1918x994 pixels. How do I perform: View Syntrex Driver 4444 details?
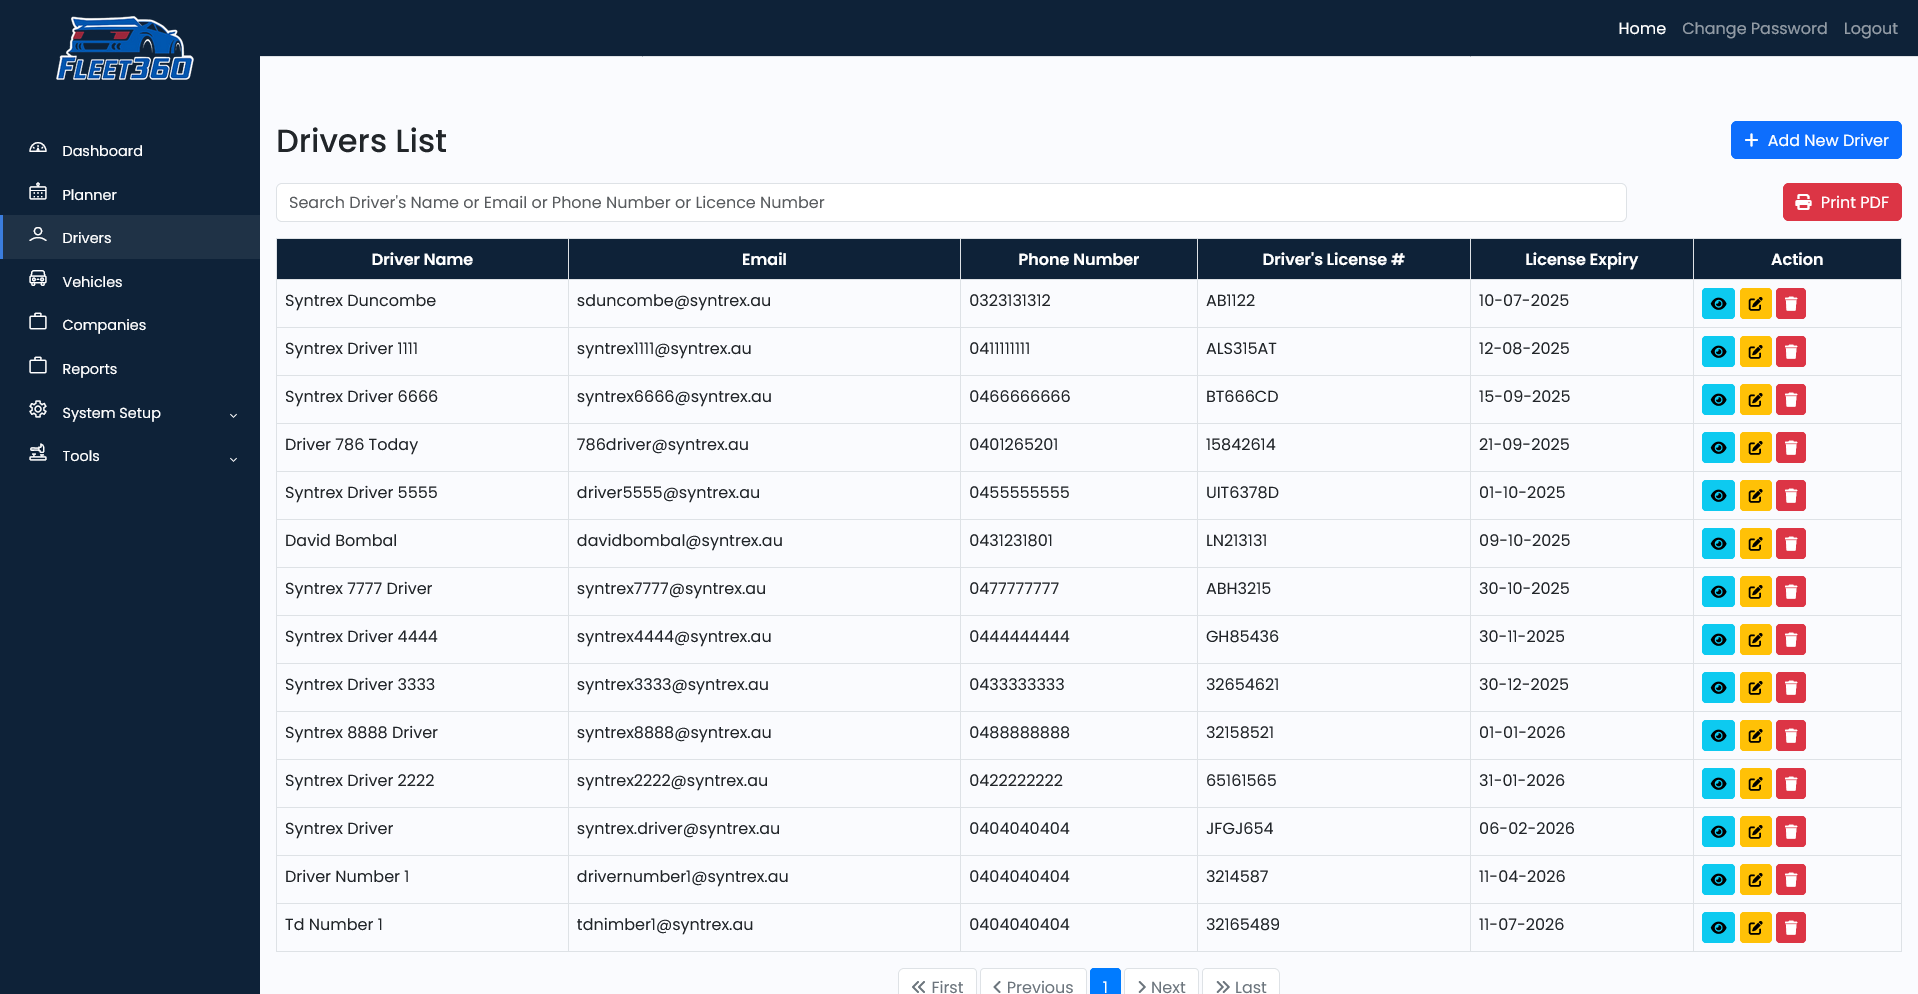1718,640
